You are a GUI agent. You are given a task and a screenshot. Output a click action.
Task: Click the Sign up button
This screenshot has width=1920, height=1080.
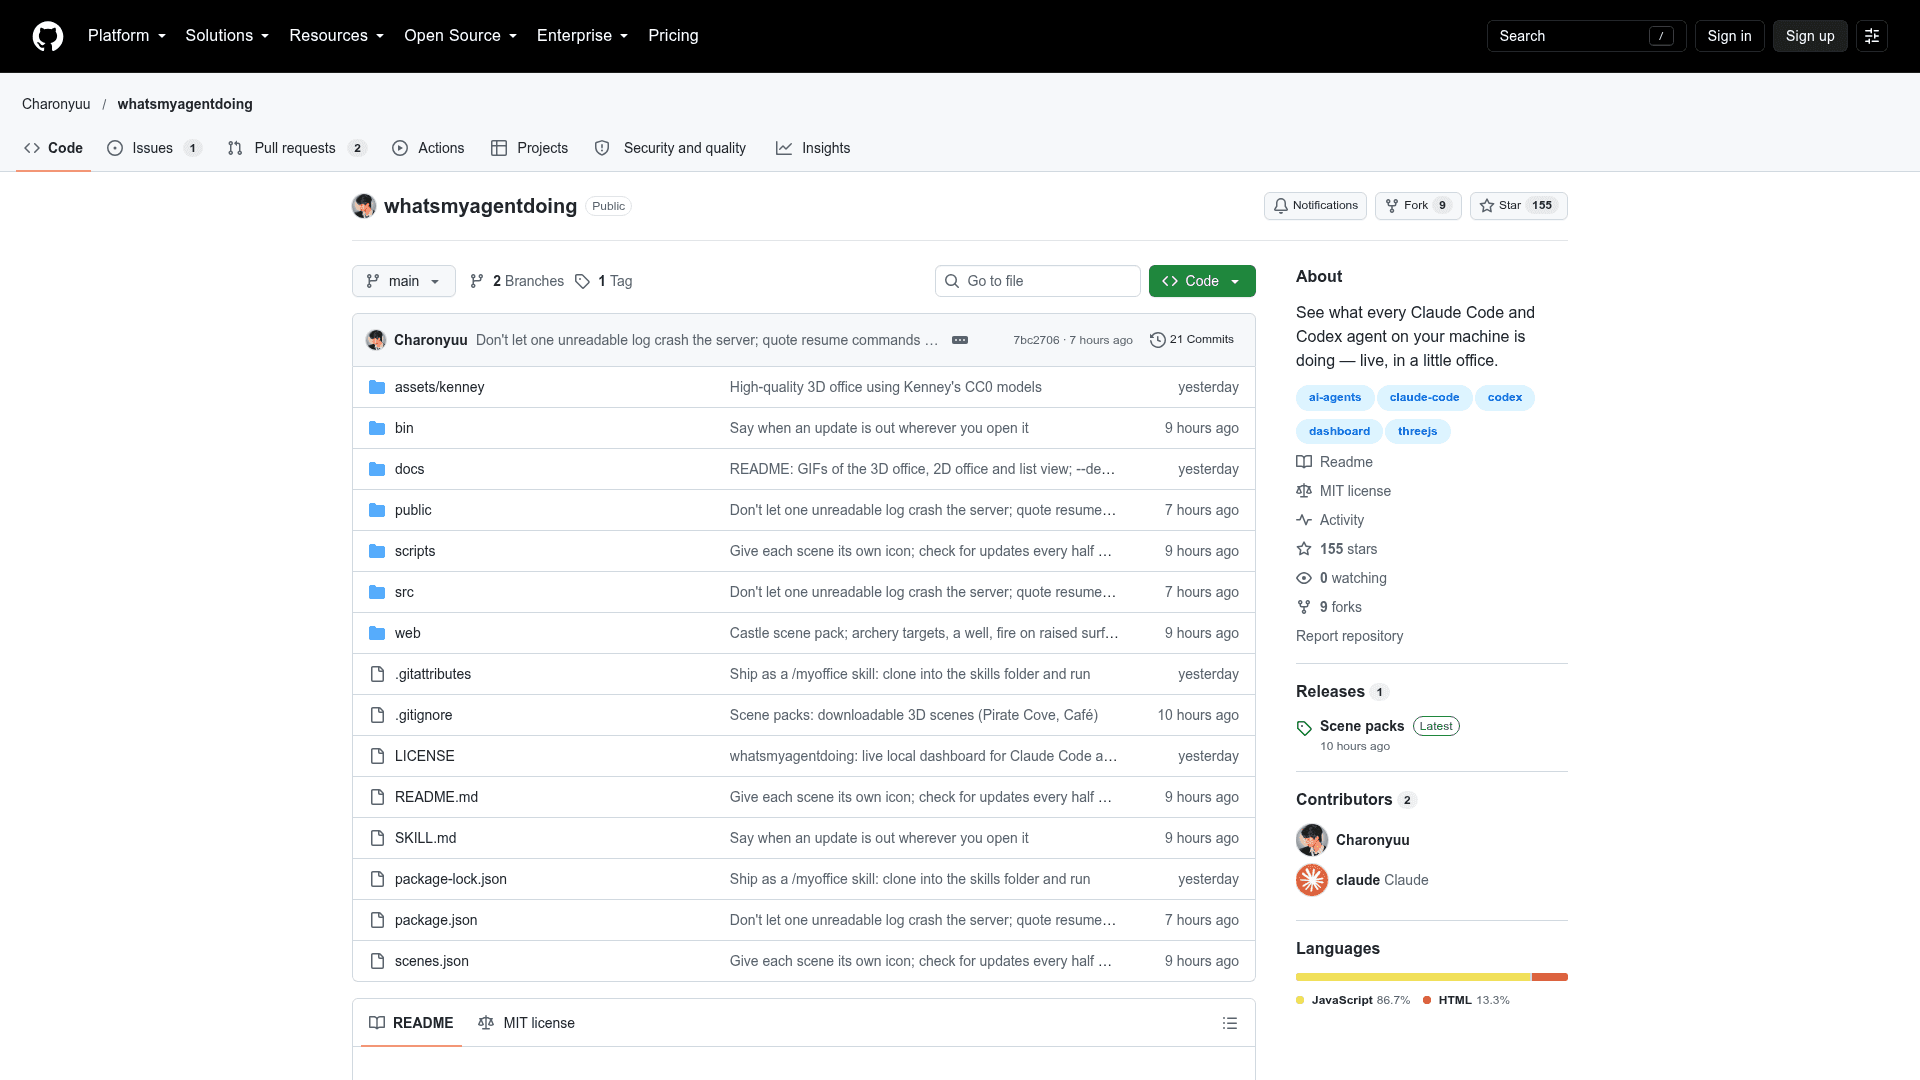coord(1810,36)
